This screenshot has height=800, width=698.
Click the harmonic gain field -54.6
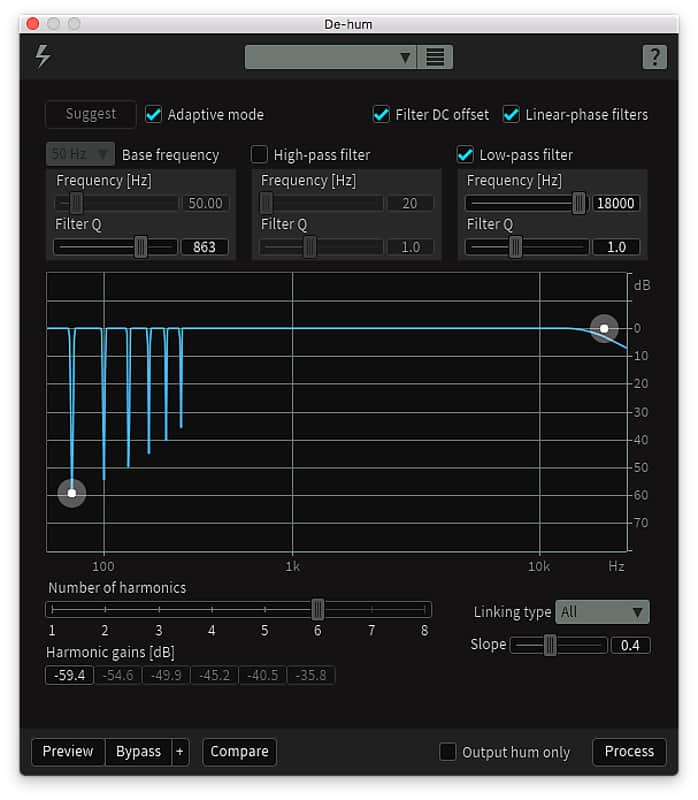[x=118, y=675]
